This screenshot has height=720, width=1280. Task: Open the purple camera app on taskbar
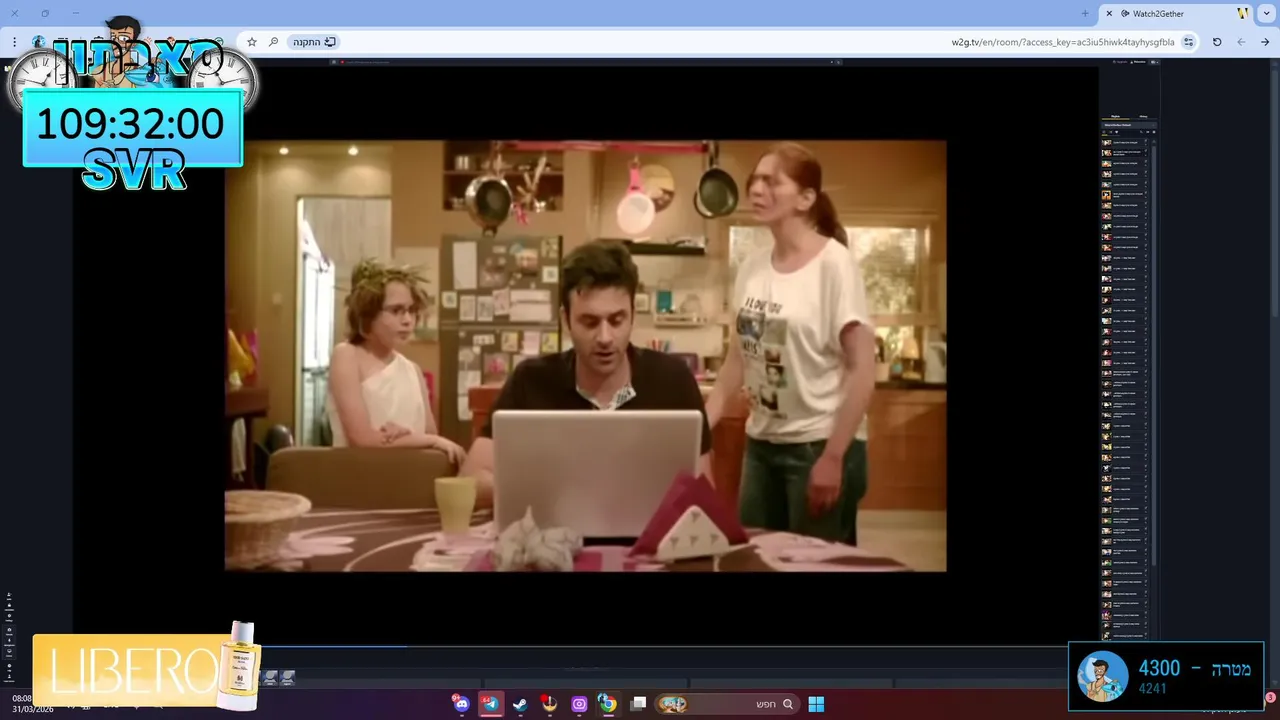pyautogui.click(x=579, y=704)
